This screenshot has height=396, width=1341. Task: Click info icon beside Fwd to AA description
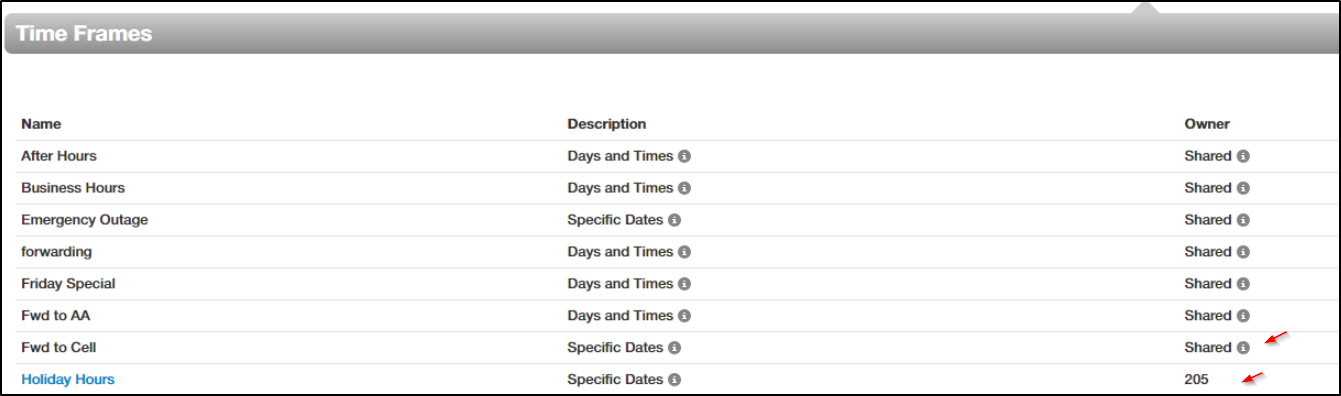[x=684, y=316]
